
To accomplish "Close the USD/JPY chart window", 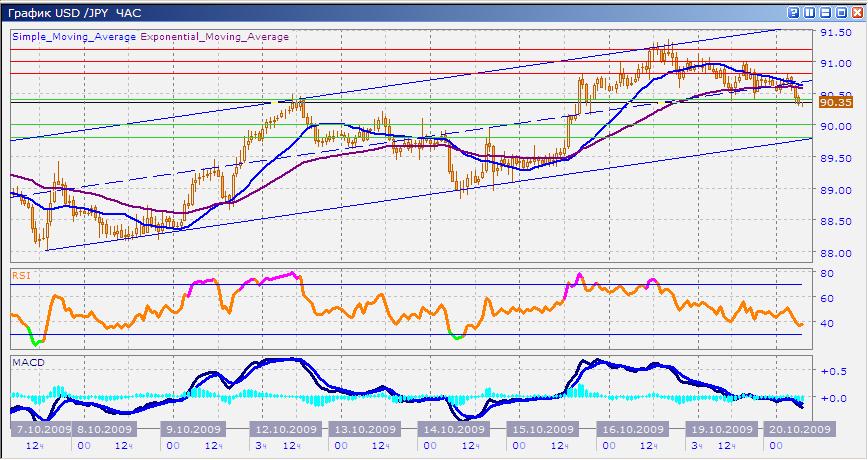I will [857, 12].
